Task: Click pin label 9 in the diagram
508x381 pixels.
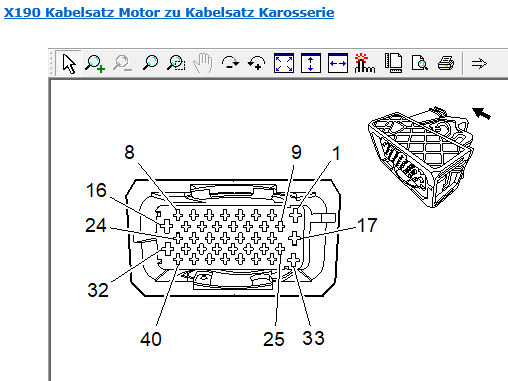Action: pyautogui.click(x=296, y=152)
